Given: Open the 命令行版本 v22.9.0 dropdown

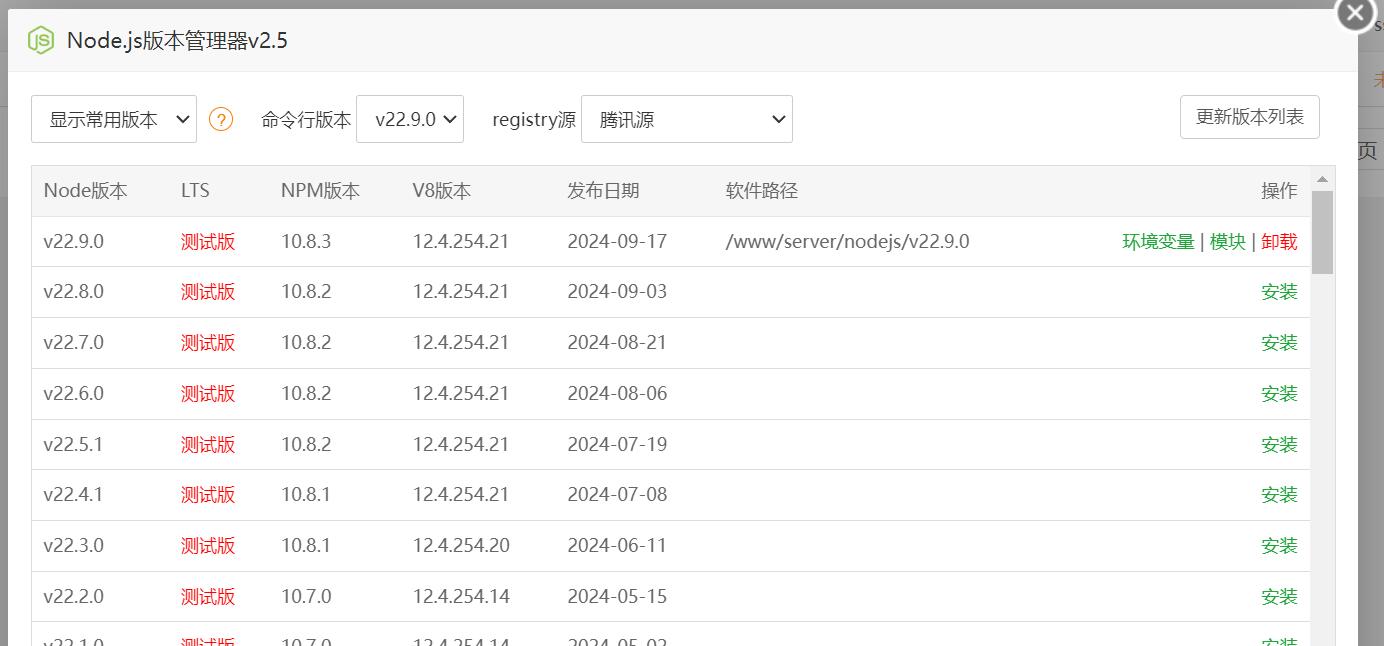Looking at the screenshot, I should tap(410, 119).
